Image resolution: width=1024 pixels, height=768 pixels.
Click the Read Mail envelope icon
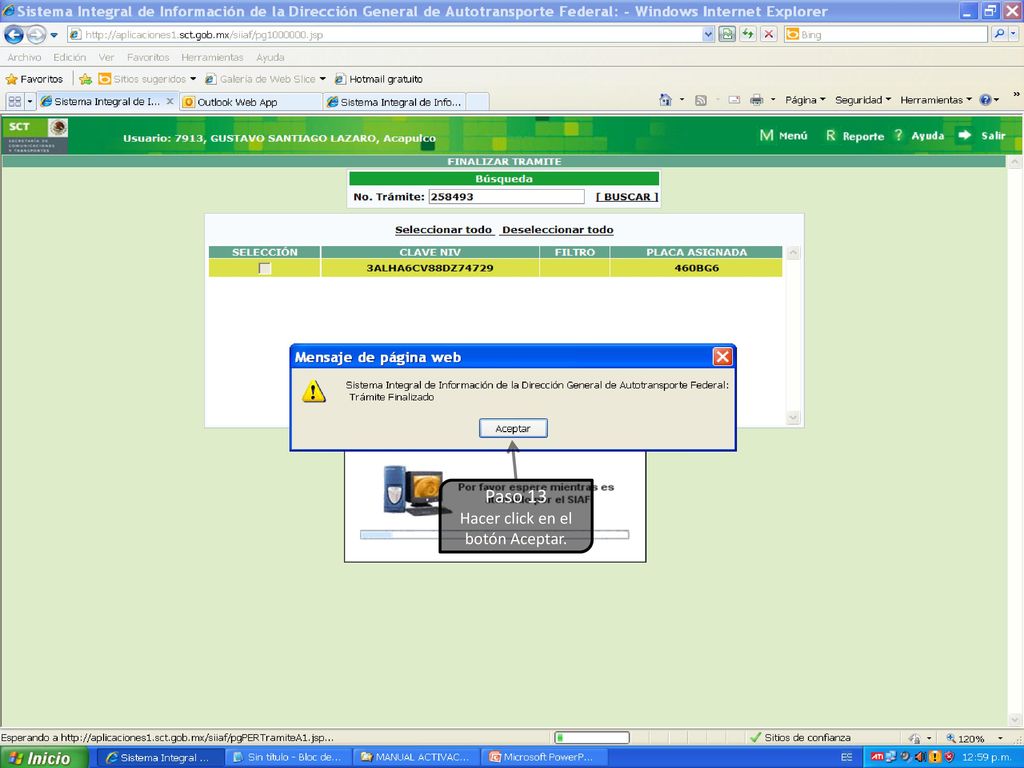pyautogui.click(x=734, y=100)
